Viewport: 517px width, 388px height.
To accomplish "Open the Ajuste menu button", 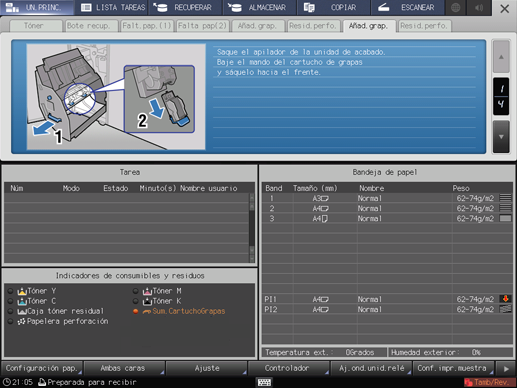I will click(207, 368).
